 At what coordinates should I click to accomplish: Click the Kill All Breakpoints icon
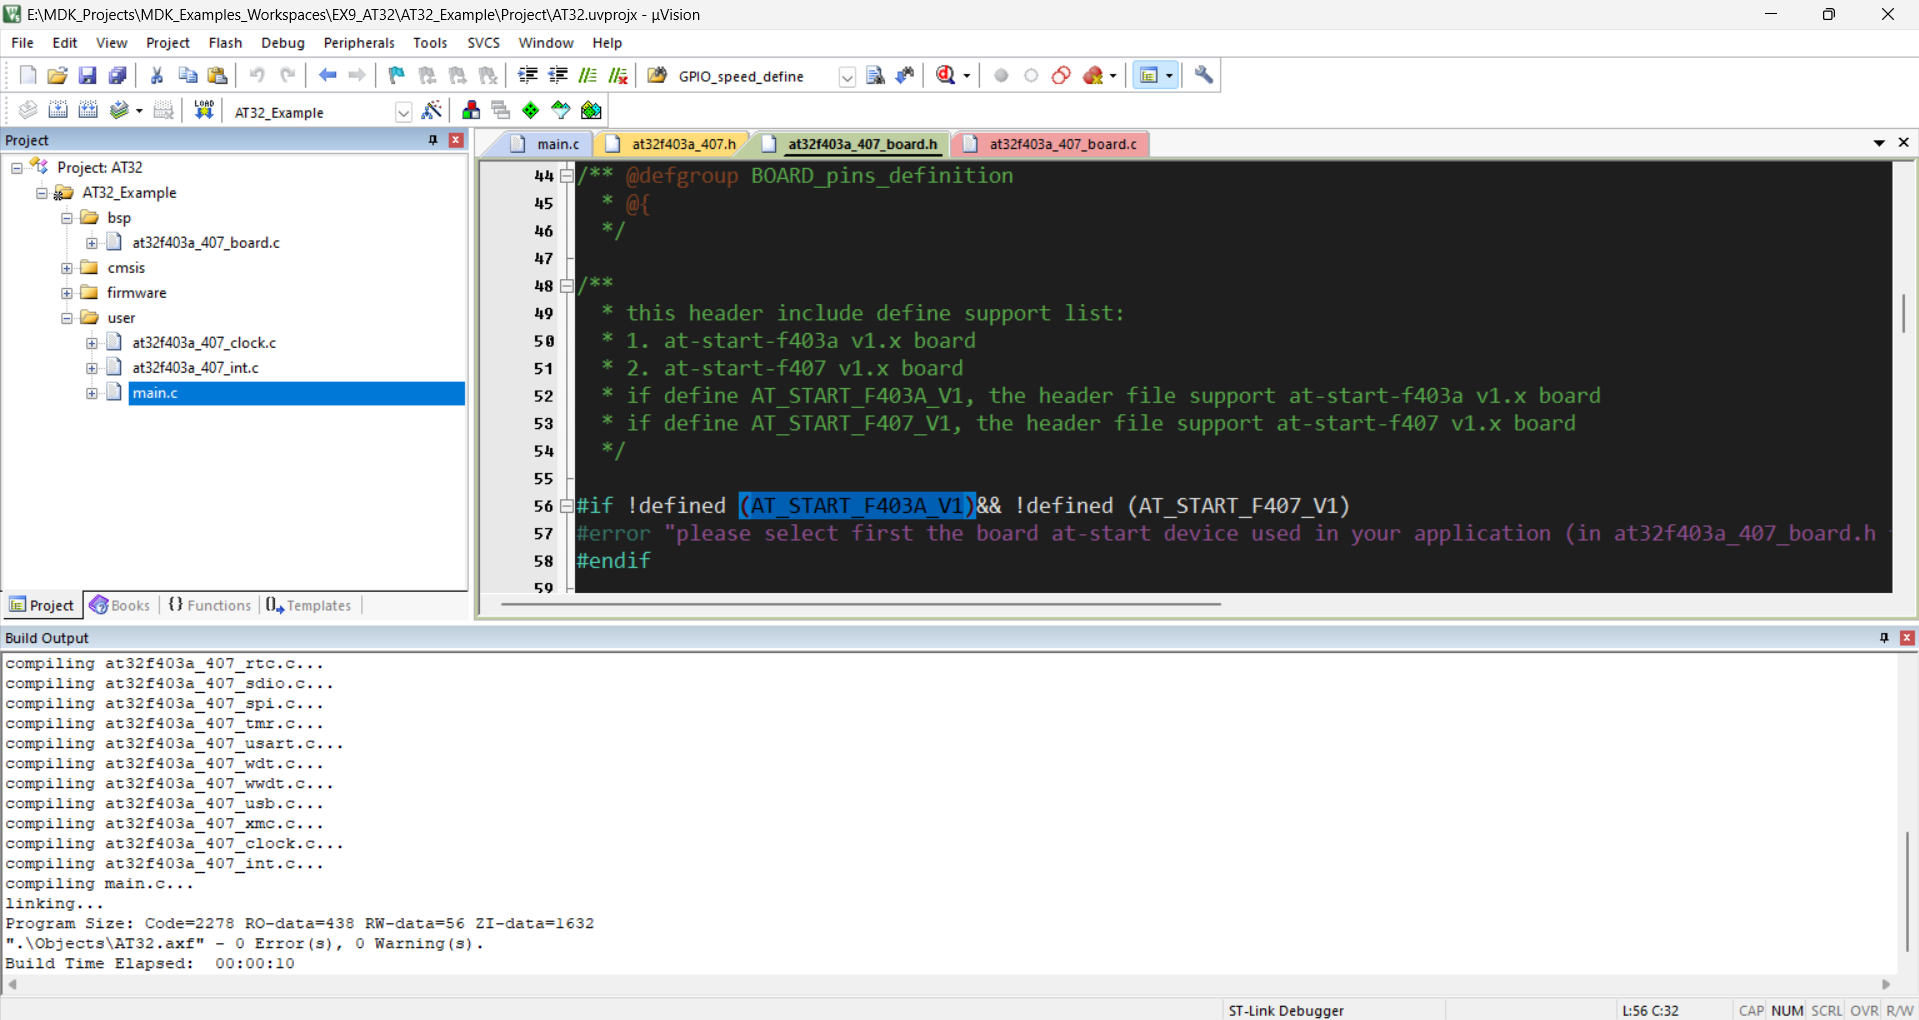[x=1093, y=75]
